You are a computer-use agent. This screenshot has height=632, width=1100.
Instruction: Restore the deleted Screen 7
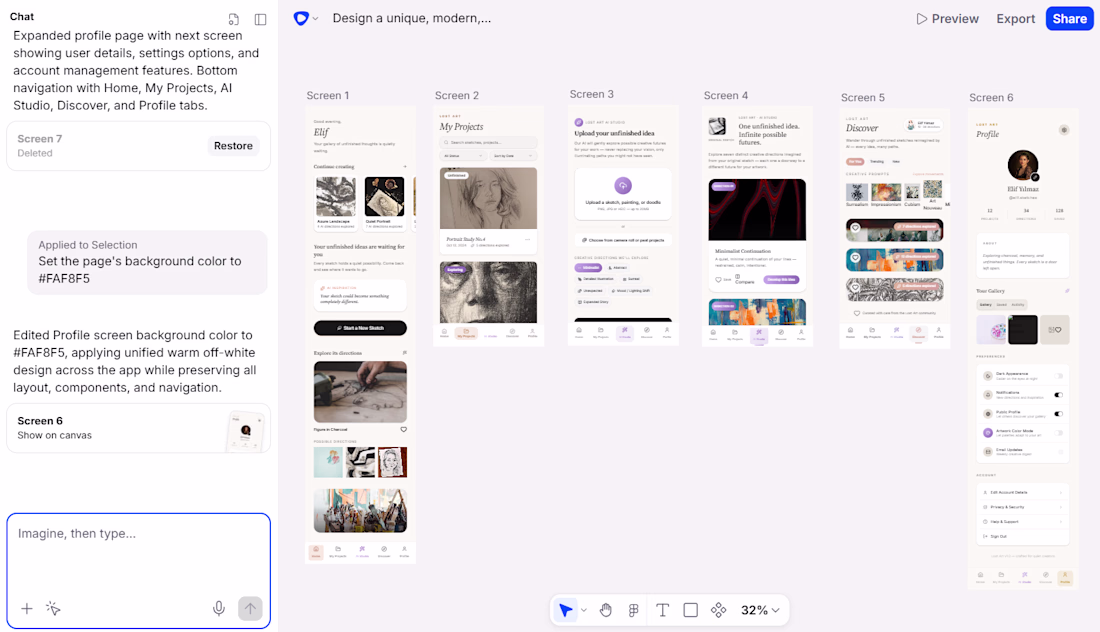(x=233, y=146)
